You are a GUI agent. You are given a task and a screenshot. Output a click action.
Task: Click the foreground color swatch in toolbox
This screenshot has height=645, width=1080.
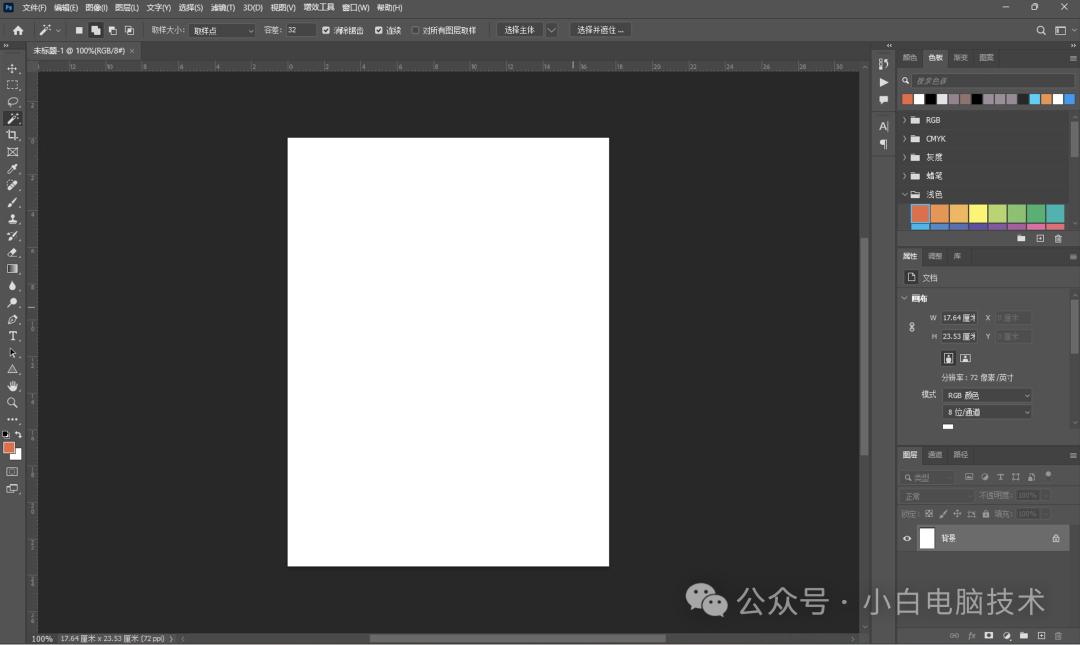(x=8, y=447)
